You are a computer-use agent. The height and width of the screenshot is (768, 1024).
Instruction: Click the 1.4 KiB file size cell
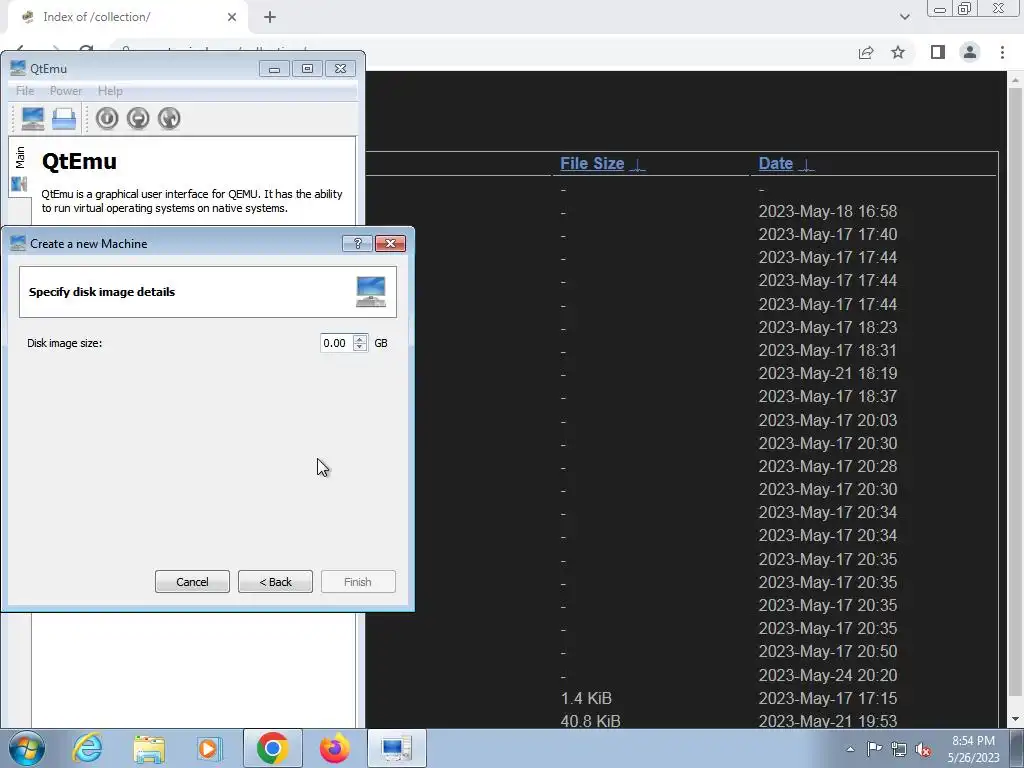(x=586, y=699)
